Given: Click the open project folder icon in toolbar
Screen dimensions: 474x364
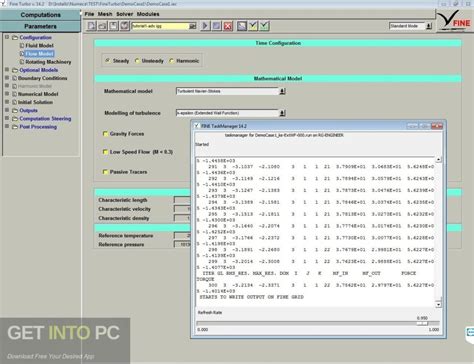Looking at the screenshot, I should tap(102, 26).
